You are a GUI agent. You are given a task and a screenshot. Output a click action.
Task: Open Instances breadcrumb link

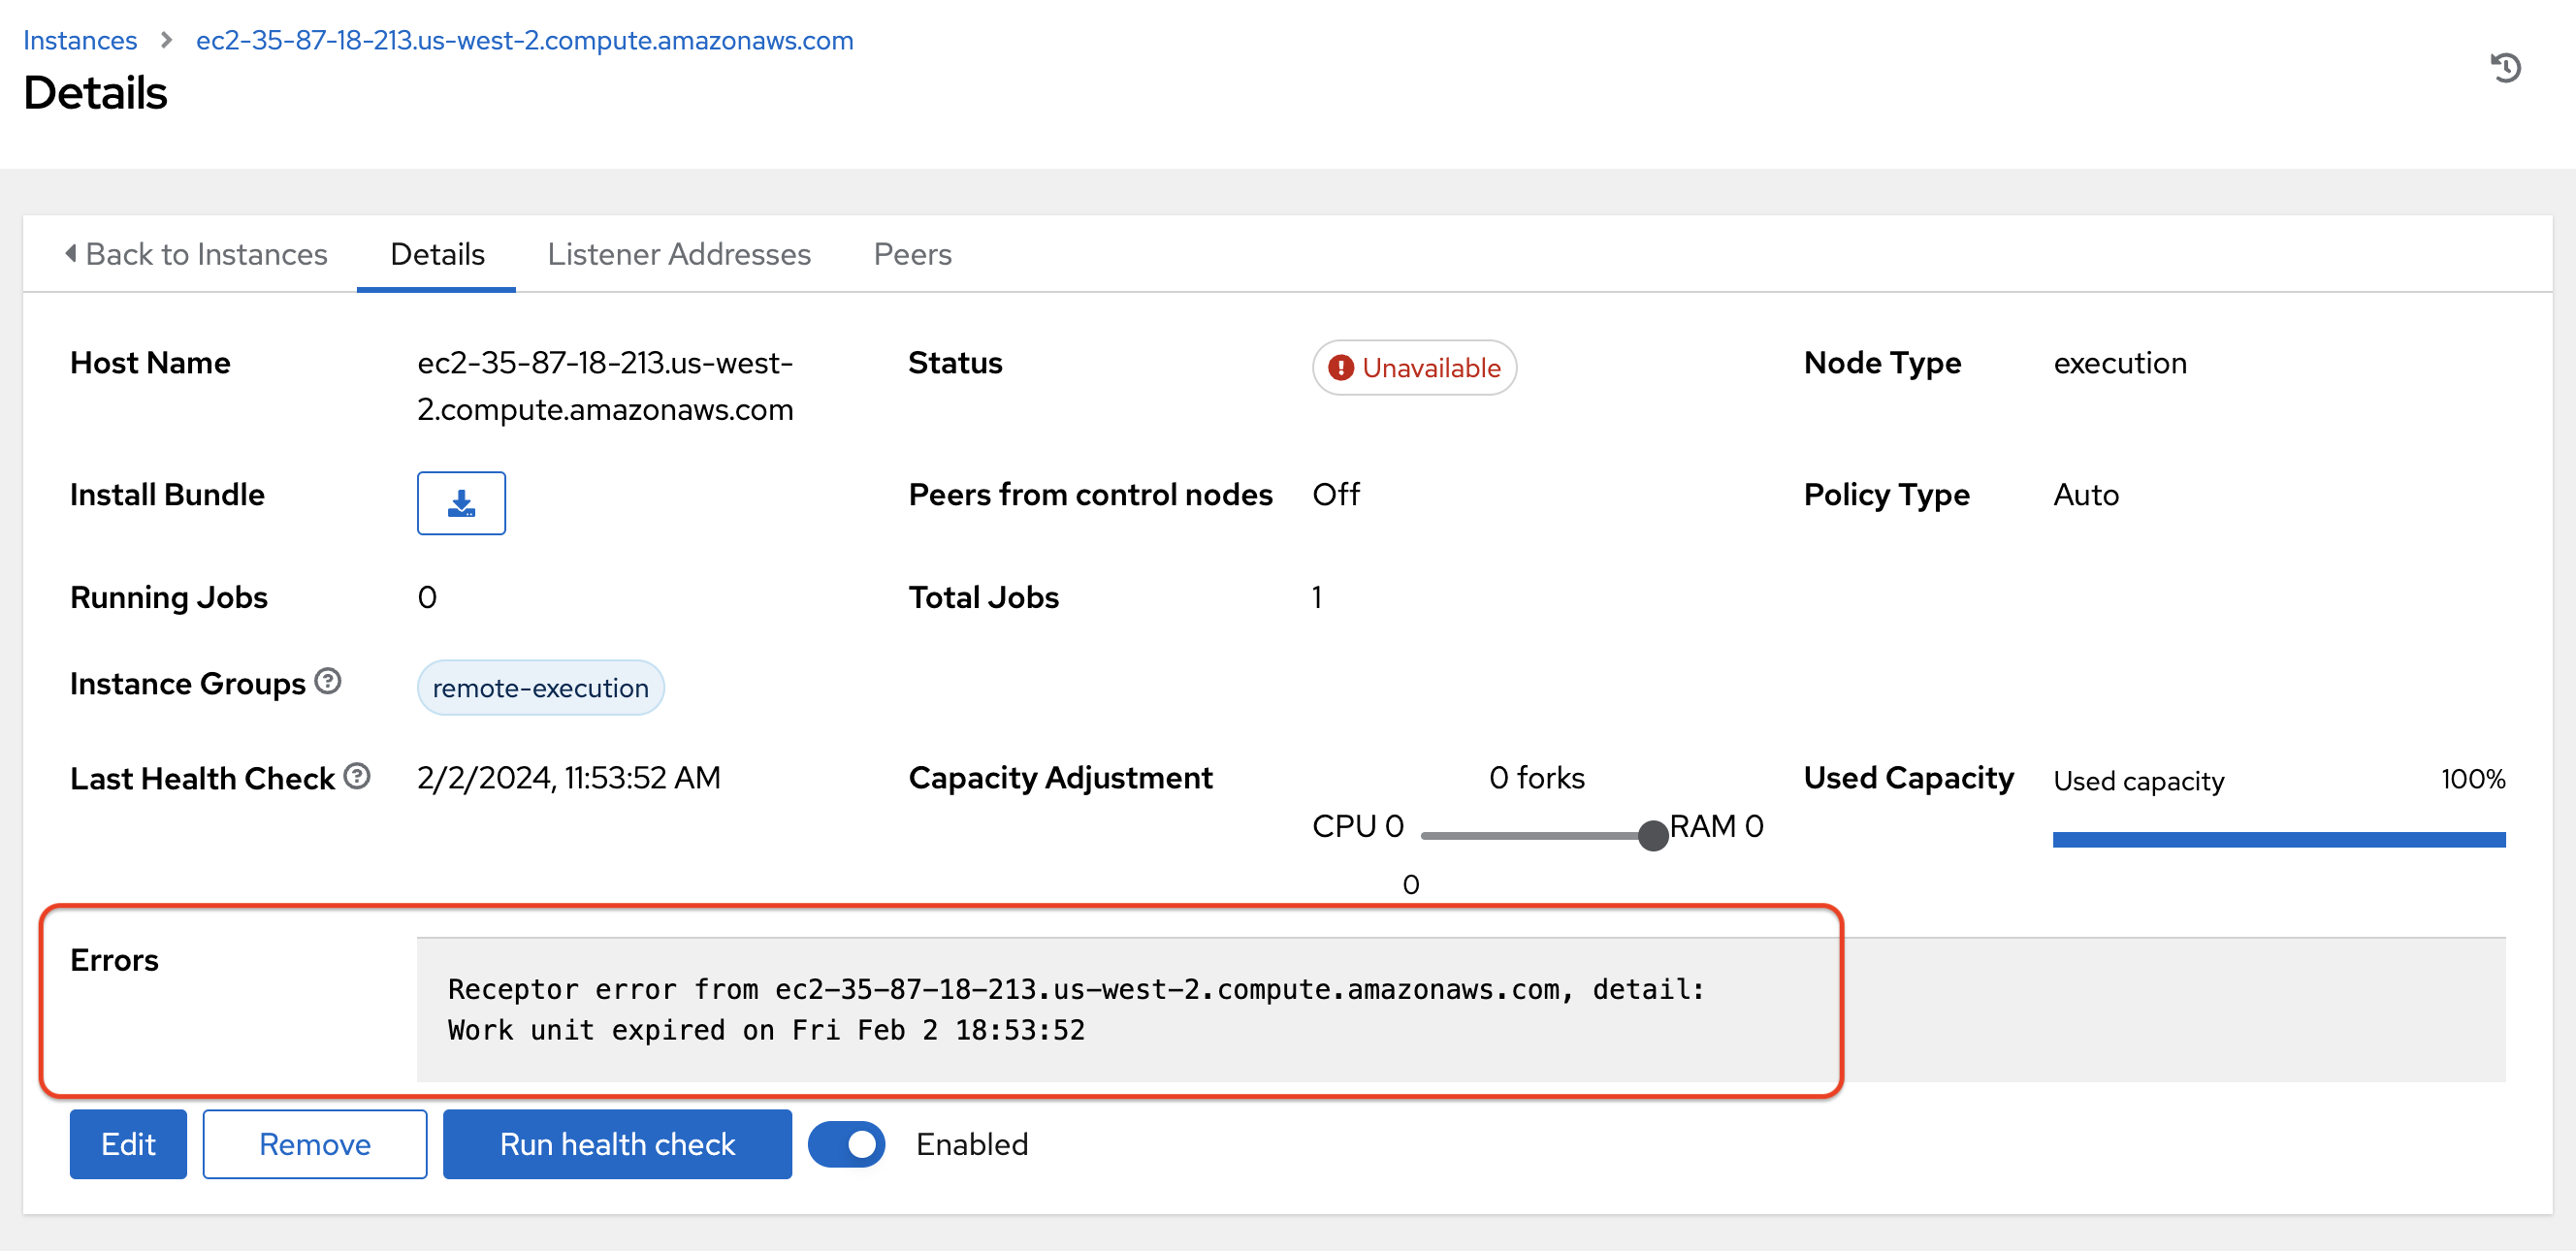(x=80, y=40)
